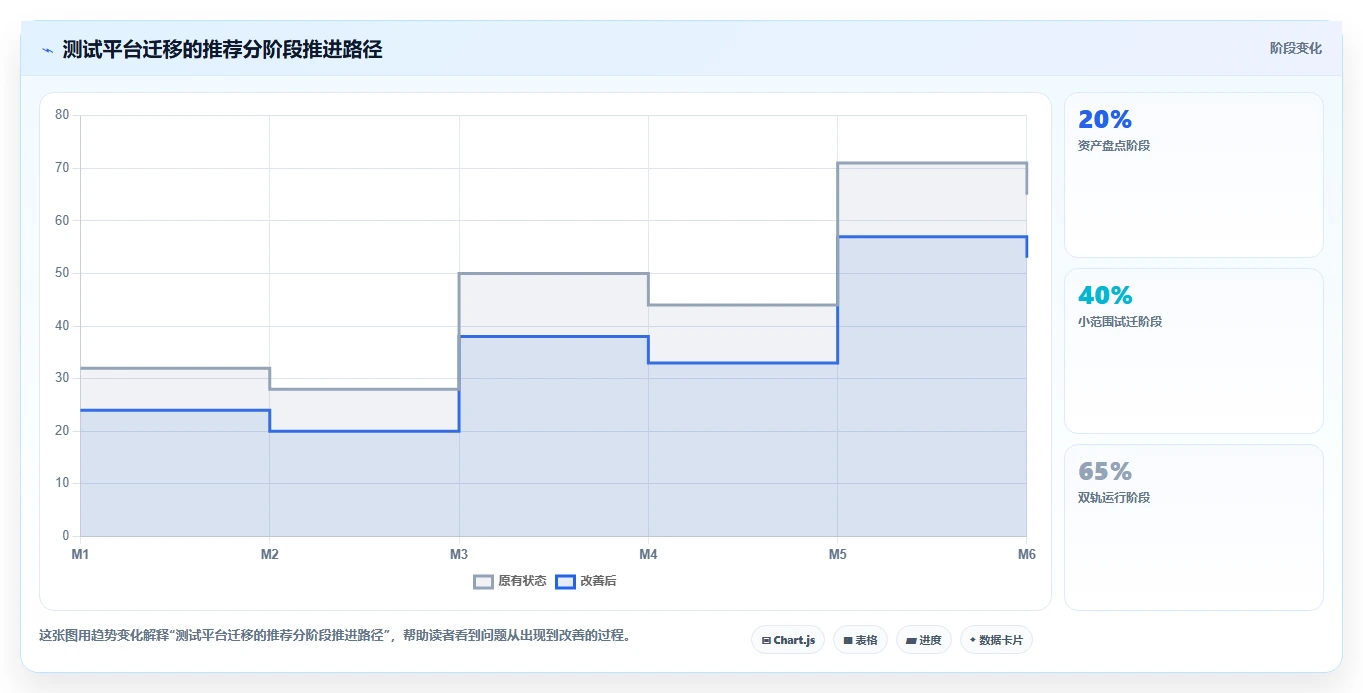Click the 数据卡片 tag button
The height and width of the screenshot is (693, 1363).
(996, 640)
